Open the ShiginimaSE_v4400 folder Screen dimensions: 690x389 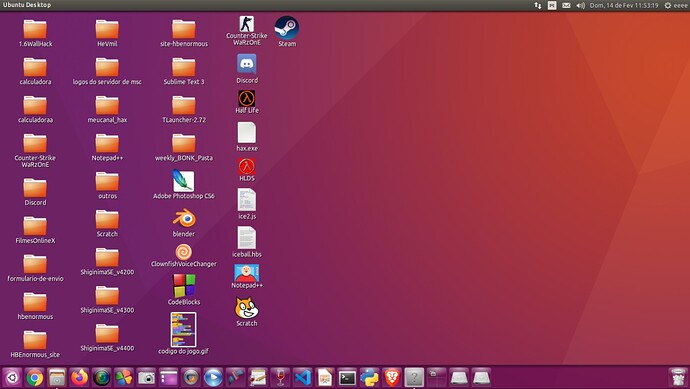(107, 334)
